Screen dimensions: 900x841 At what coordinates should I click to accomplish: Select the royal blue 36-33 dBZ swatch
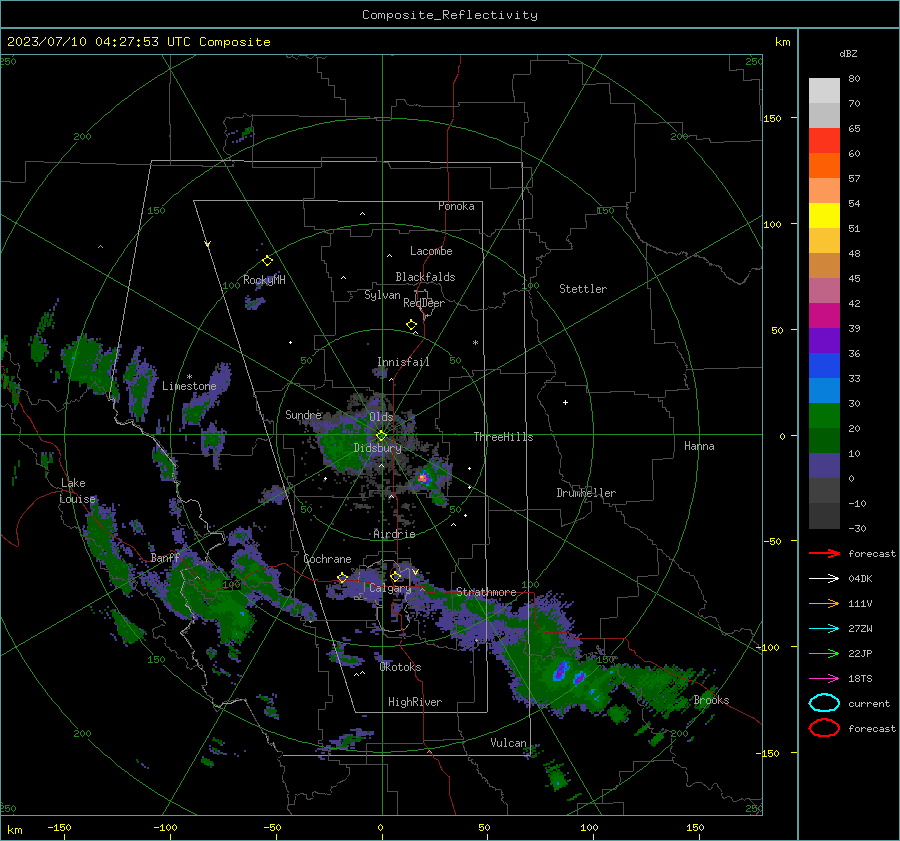(824, 365)
